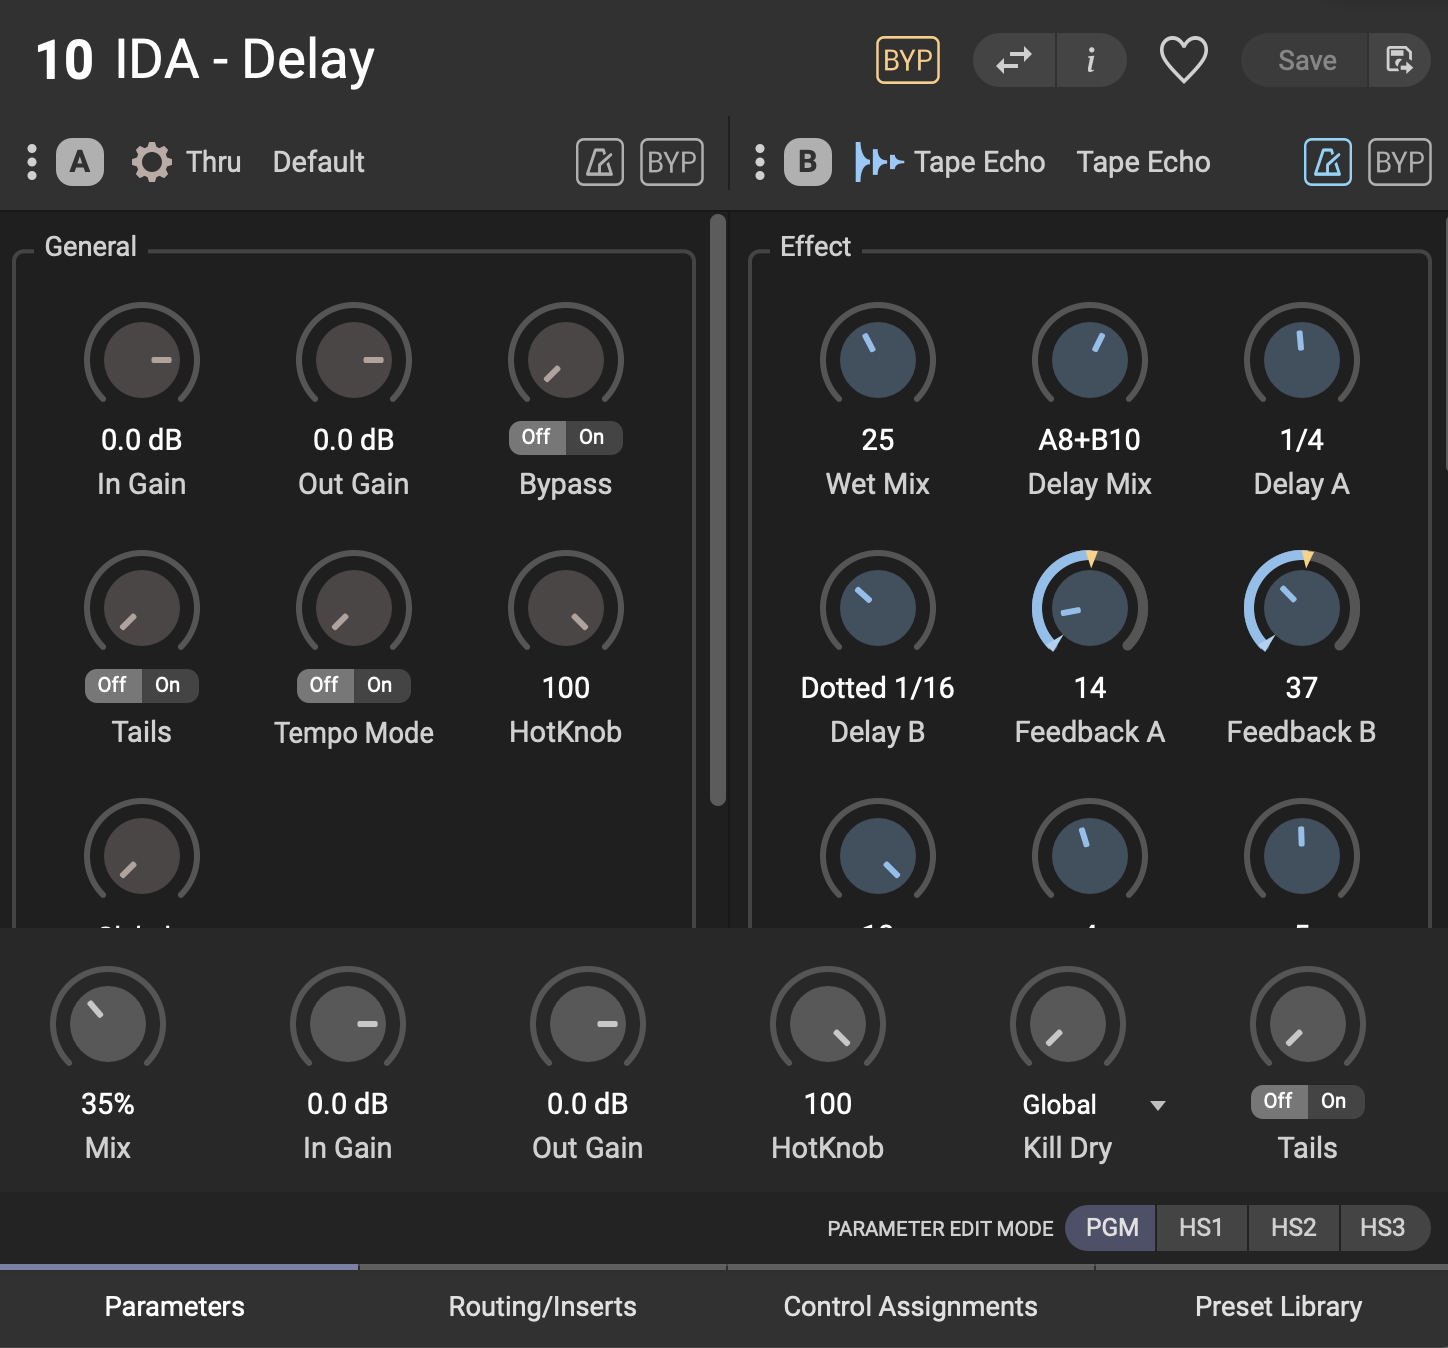Click the Tape Echo waveform icon
The width and height of the screenshot is (1448, 1348).
[x=878, y=162]
